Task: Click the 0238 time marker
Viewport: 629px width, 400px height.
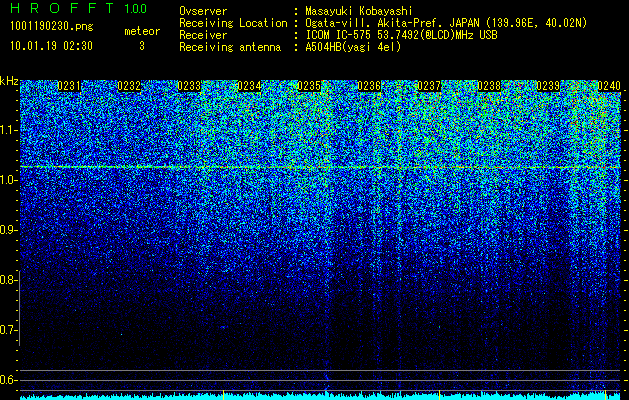Action: point(489,86)
